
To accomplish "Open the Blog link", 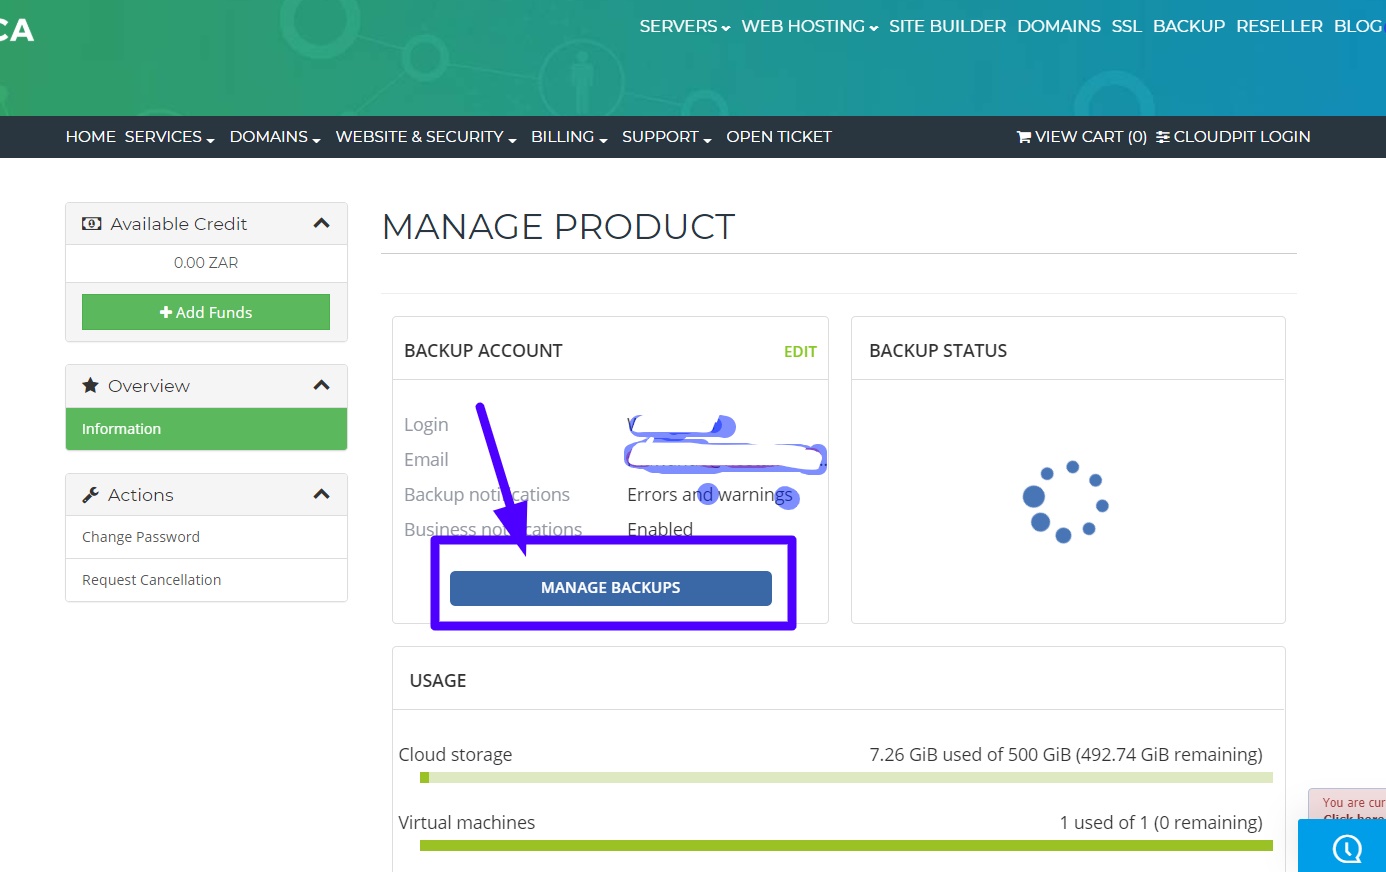I will pos(1358,26).
